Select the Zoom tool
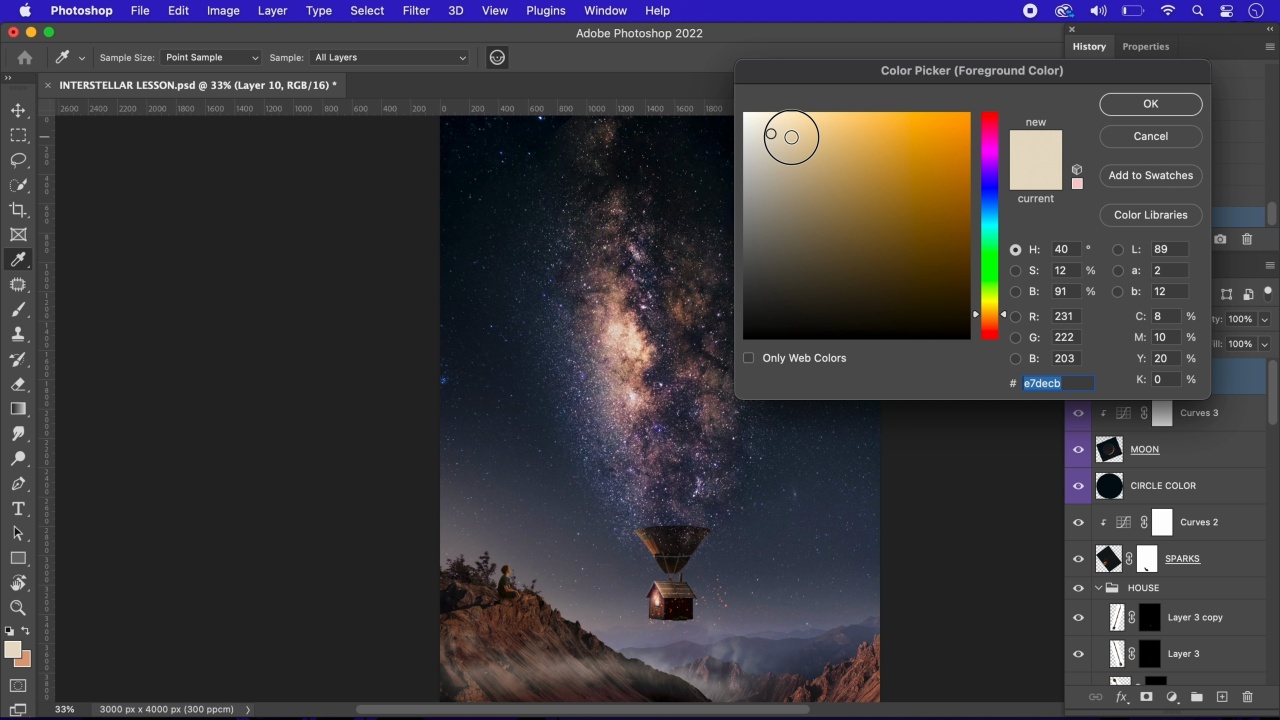1280x720 pixels. coord(18,608)
